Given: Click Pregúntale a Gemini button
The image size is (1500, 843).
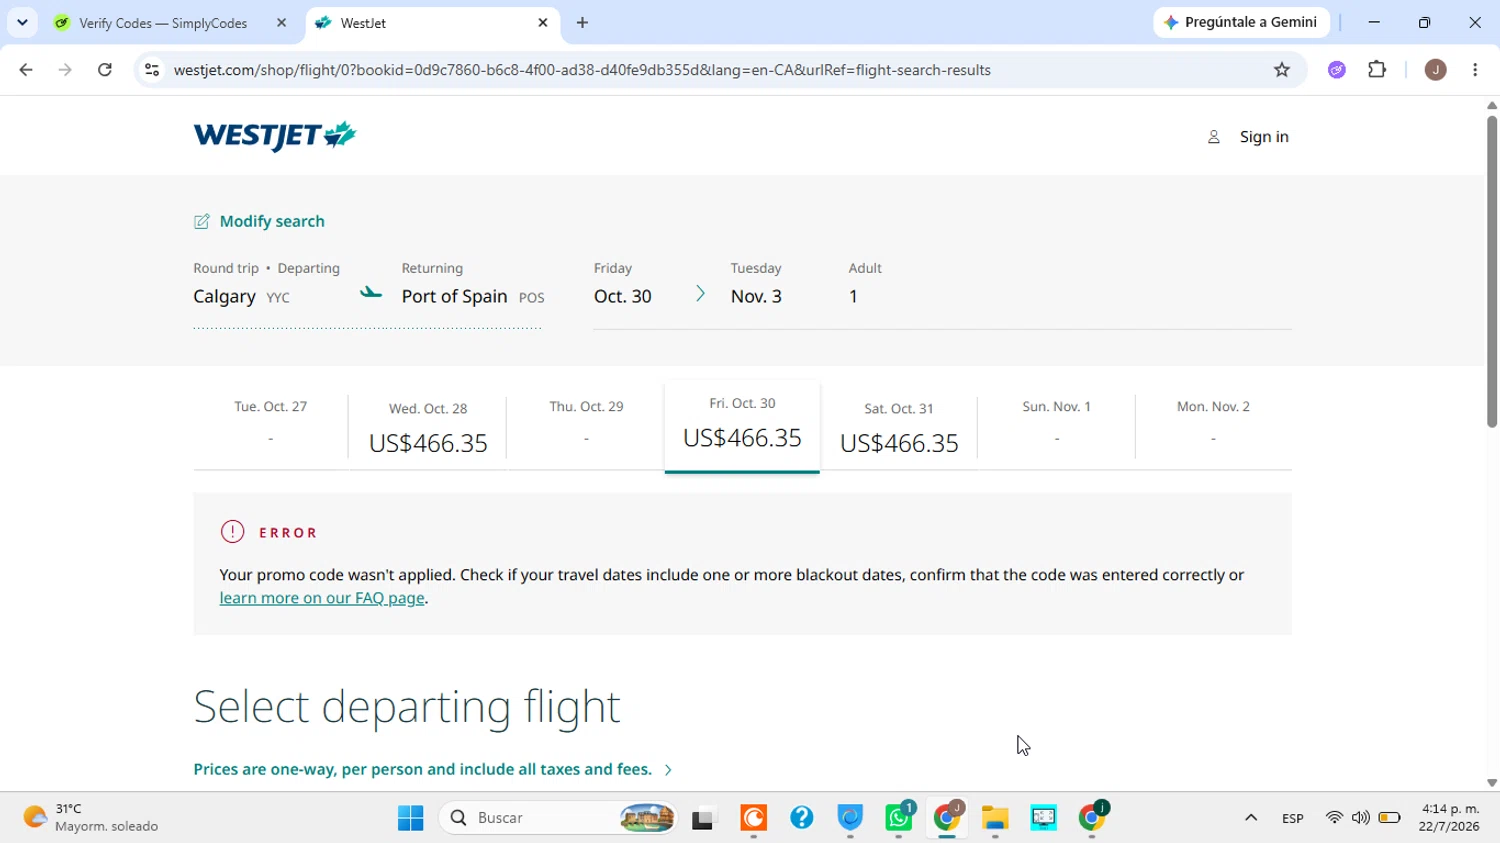Looking at the screenshot, I should pyautogui.click(x=1241, y=22).
